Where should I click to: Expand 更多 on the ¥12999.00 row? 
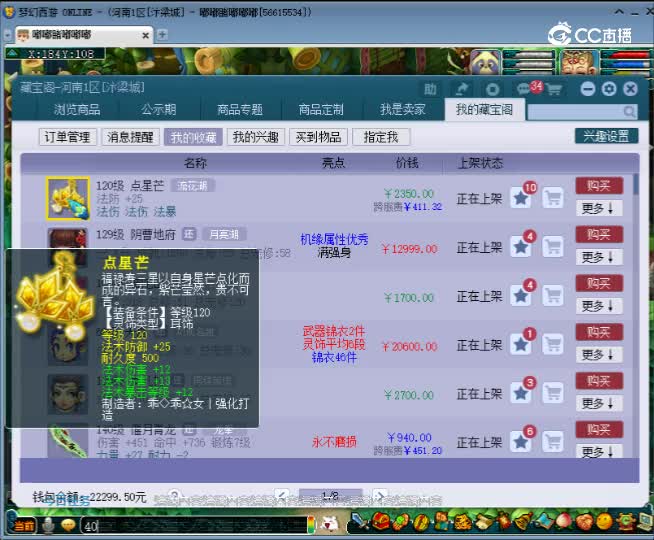[x=599, y=257]
